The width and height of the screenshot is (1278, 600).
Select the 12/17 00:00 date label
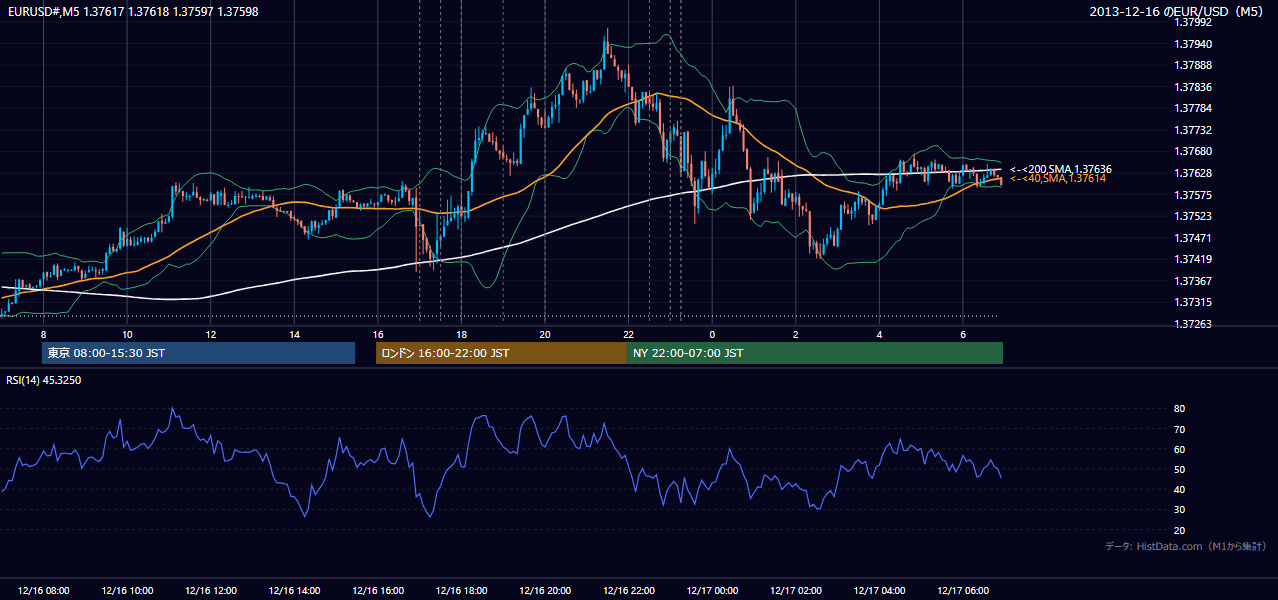click(x=712, y=591)
